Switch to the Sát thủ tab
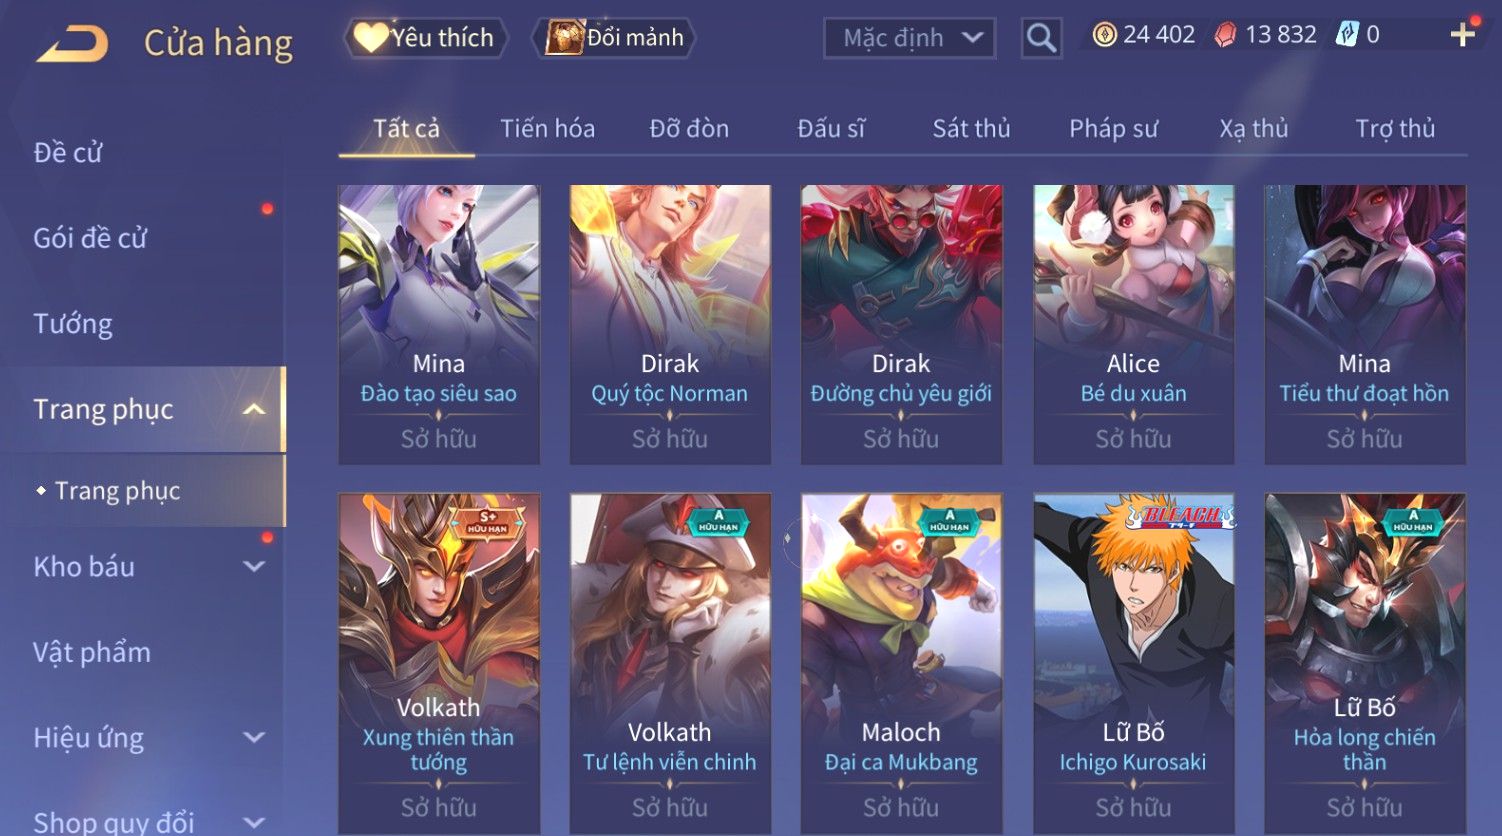Screen dimensions: 1502x836 point(971,128)
